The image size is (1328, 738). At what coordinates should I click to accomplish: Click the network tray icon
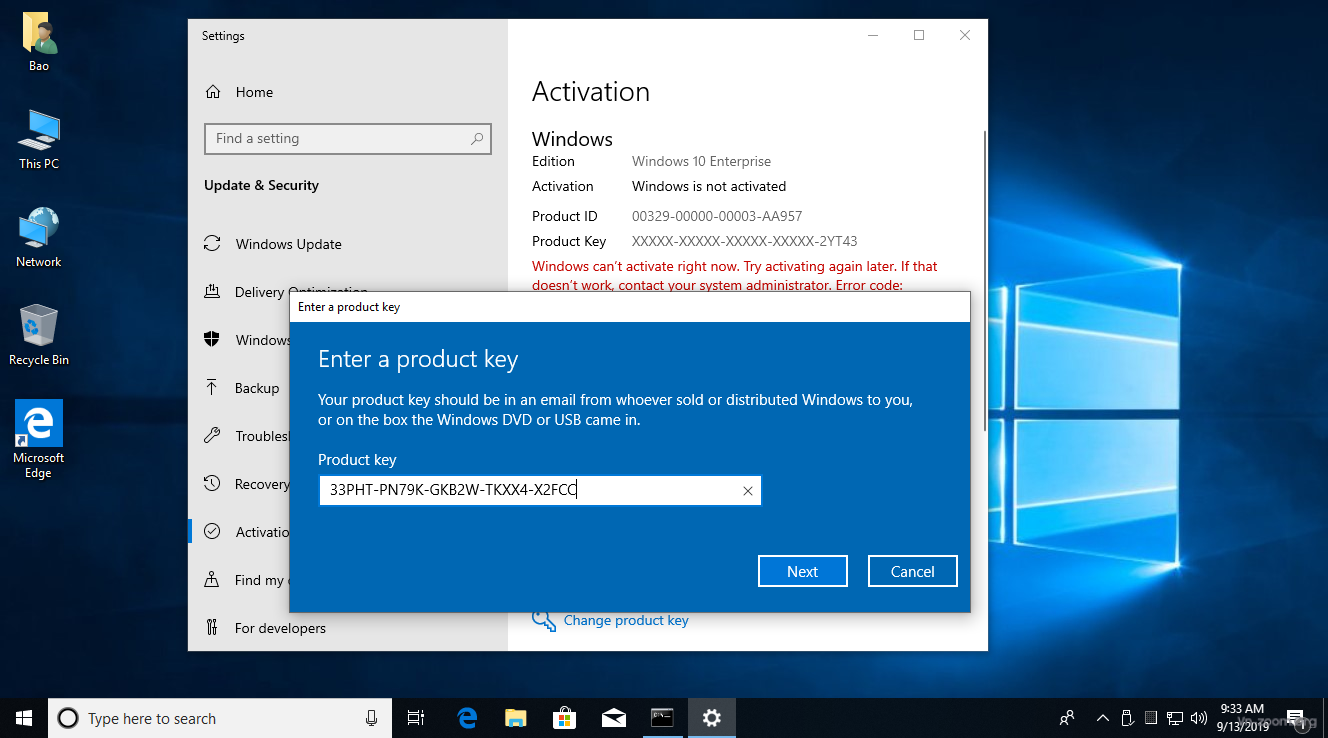coord(1175,718)
